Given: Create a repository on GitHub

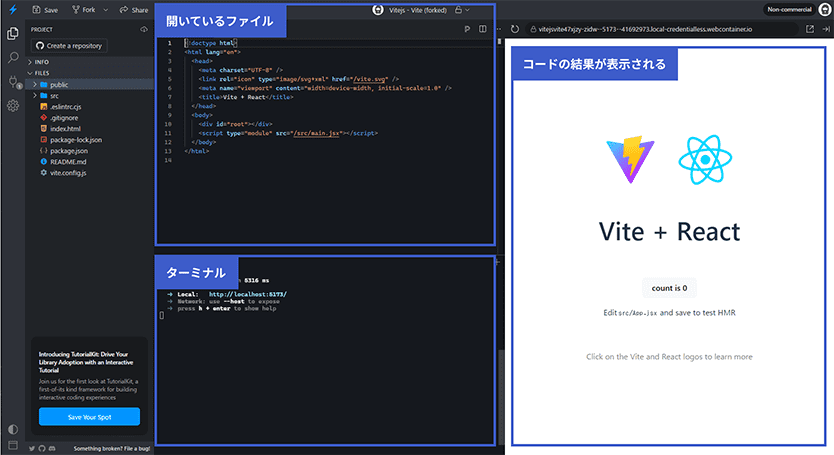Looking at the screenshot, I should tap(69, 46).
